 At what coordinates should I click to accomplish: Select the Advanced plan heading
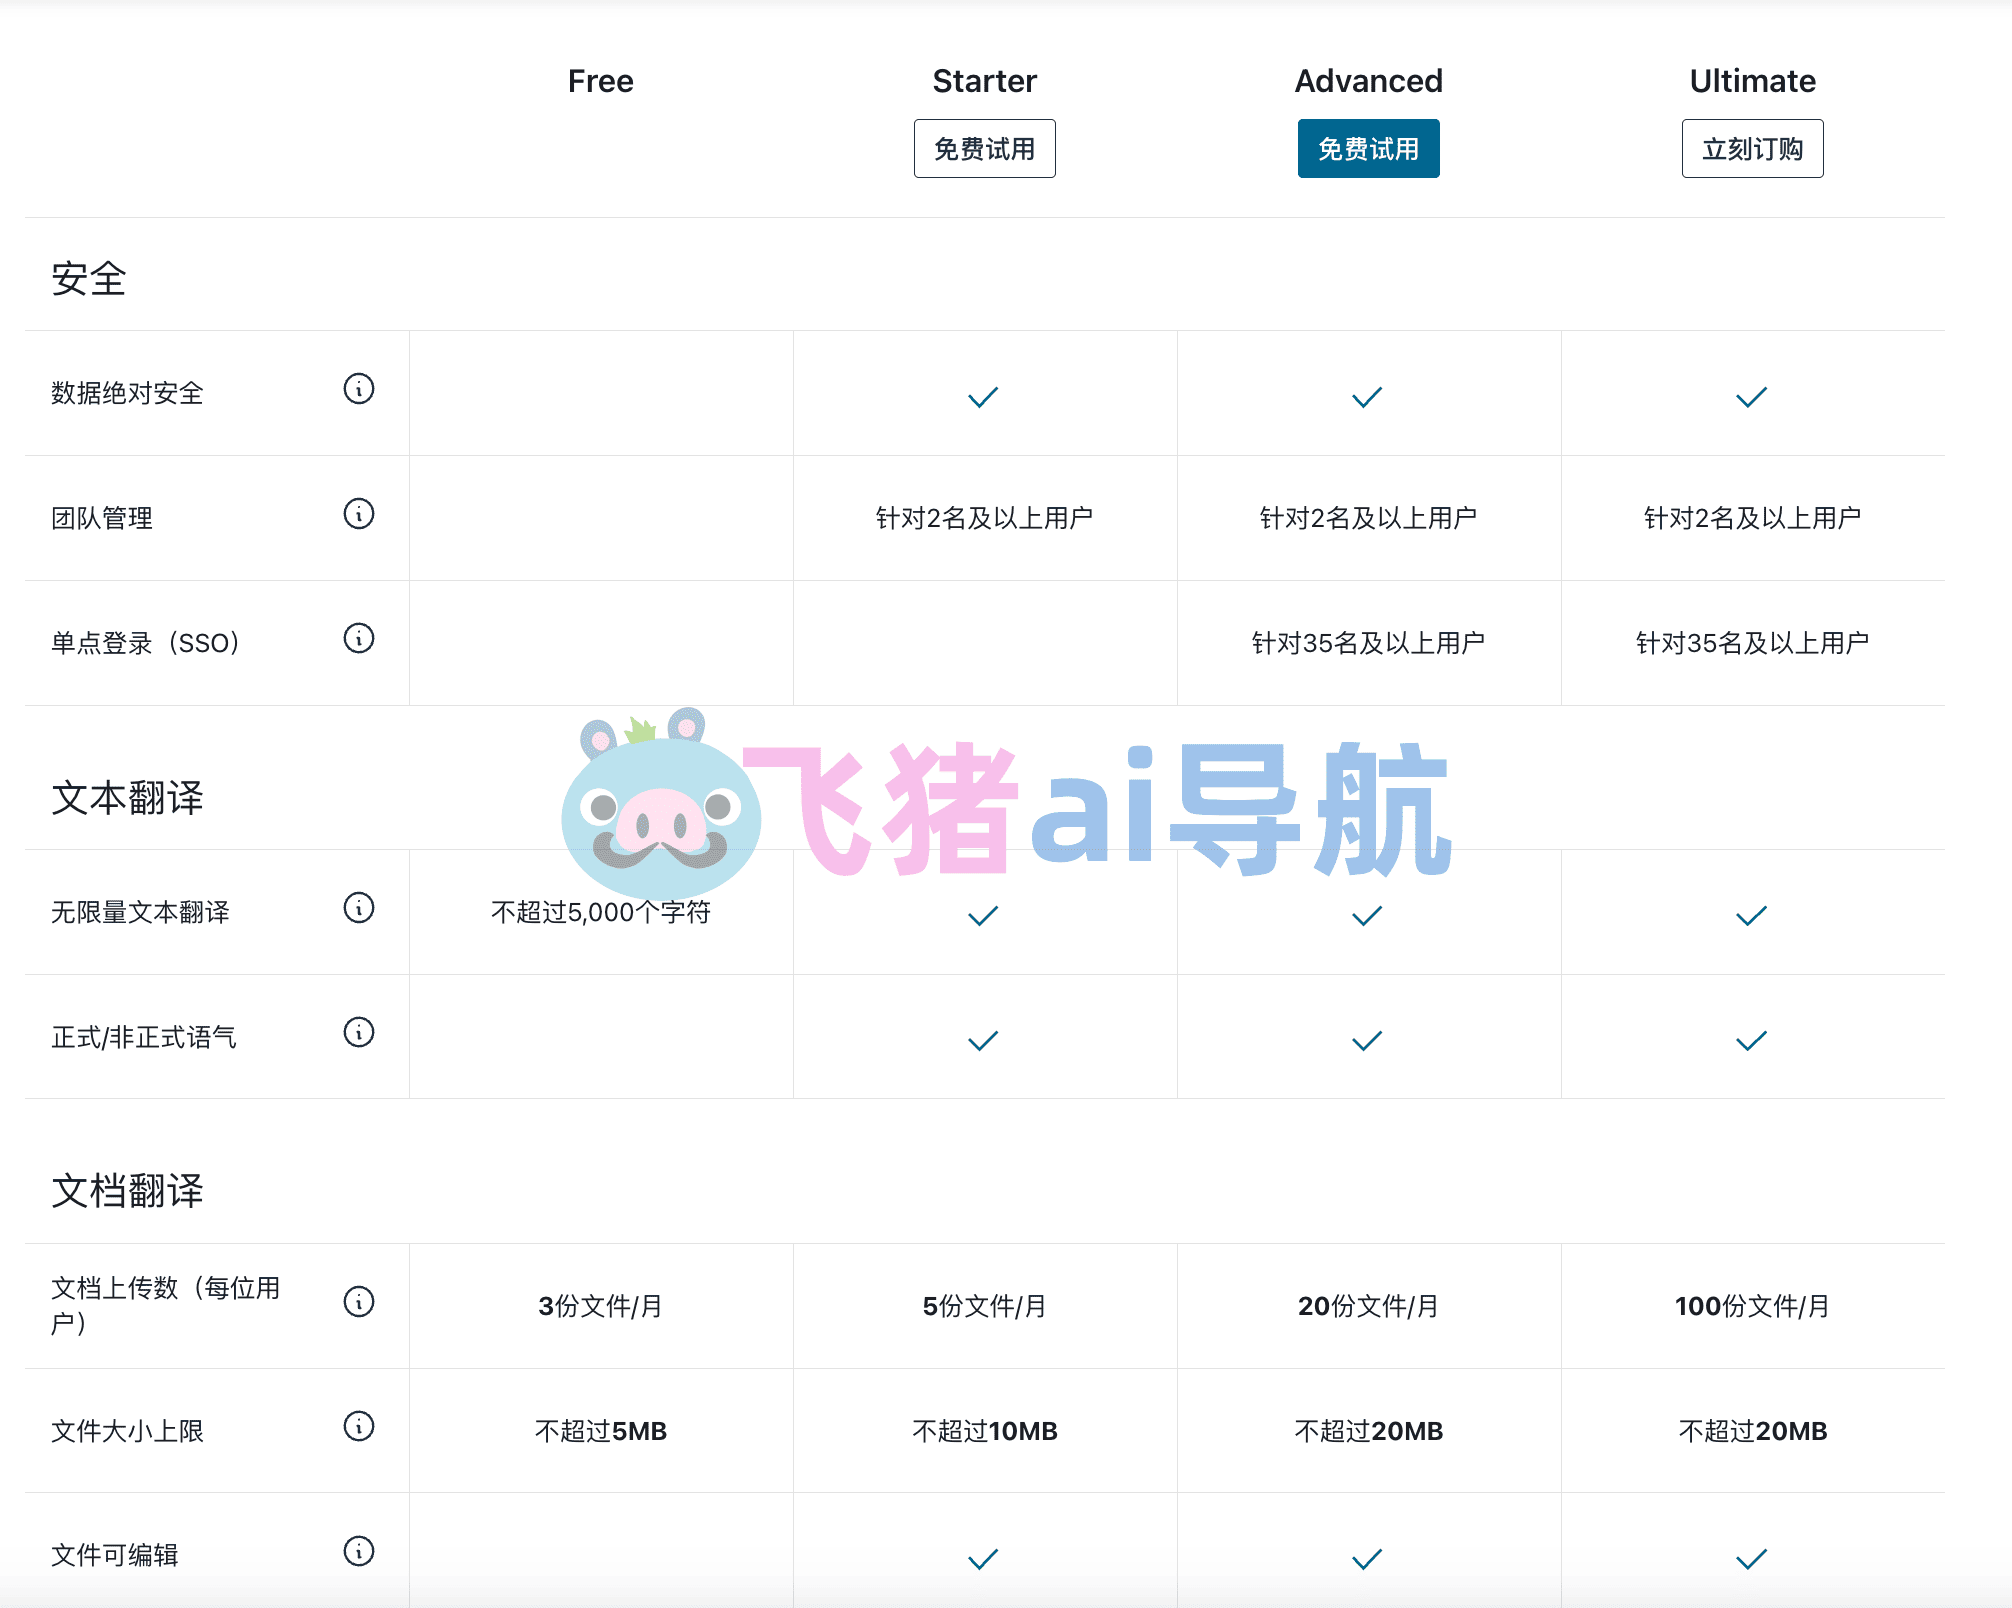pyautogui.click(x=1368, y=81)
